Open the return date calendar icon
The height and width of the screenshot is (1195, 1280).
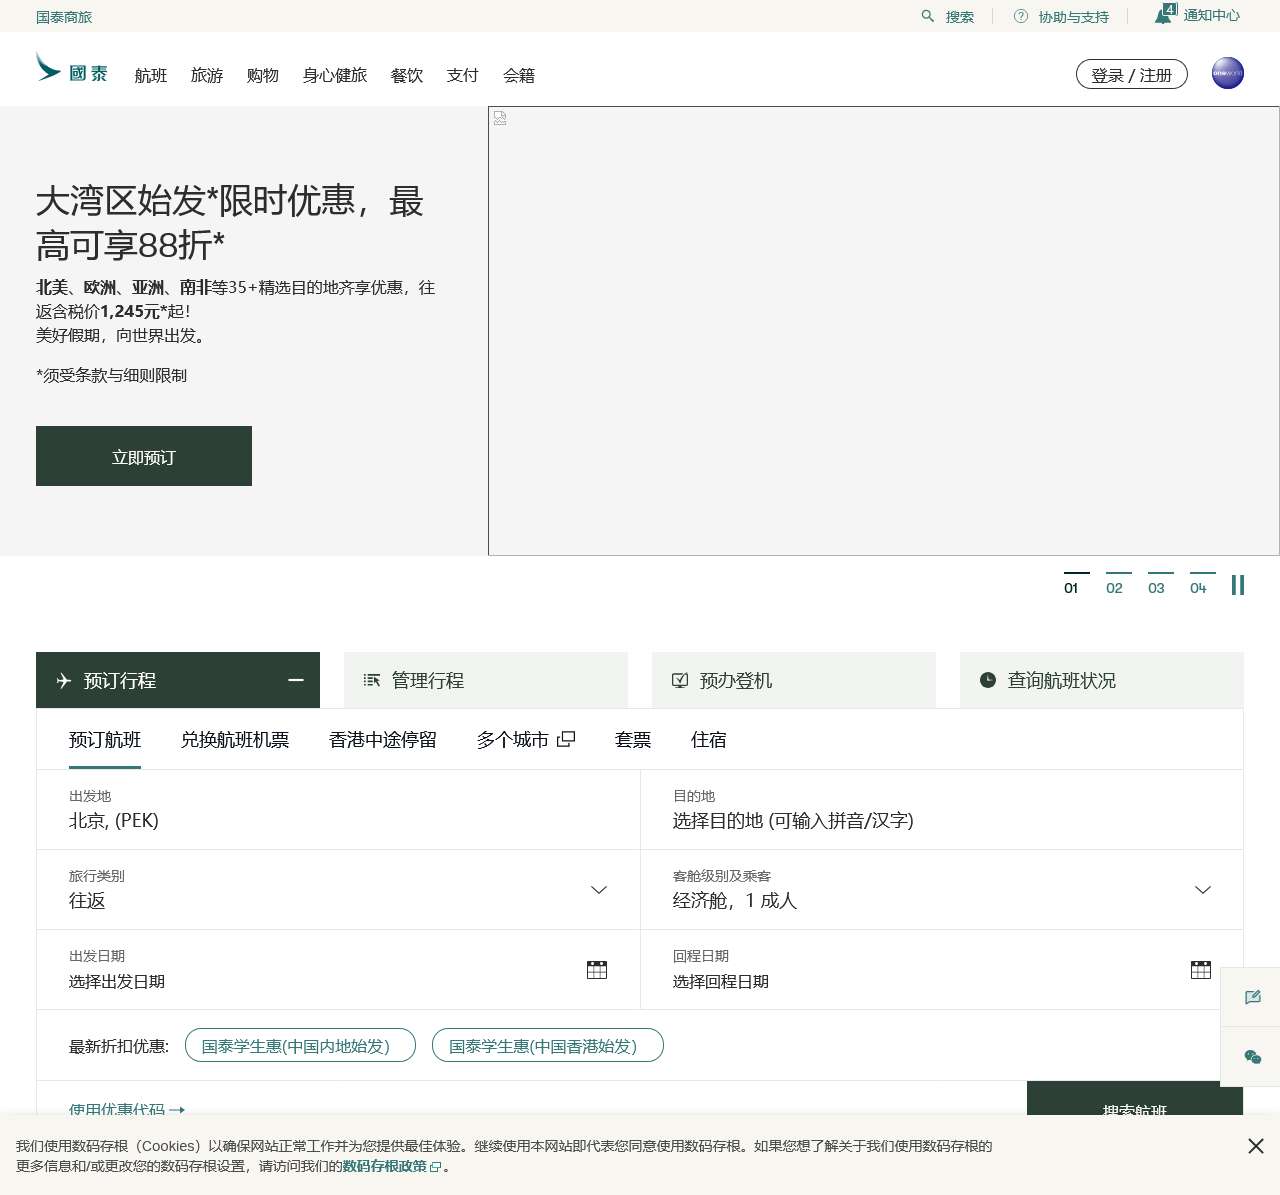pos(1201,969)
